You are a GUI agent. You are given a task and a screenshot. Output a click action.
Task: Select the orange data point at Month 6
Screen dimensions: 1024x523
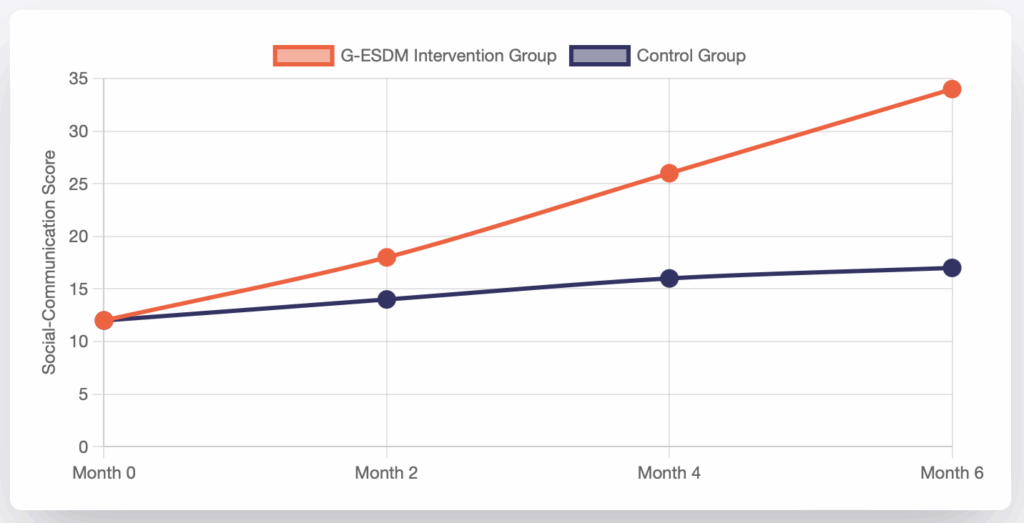click(952, 89)
